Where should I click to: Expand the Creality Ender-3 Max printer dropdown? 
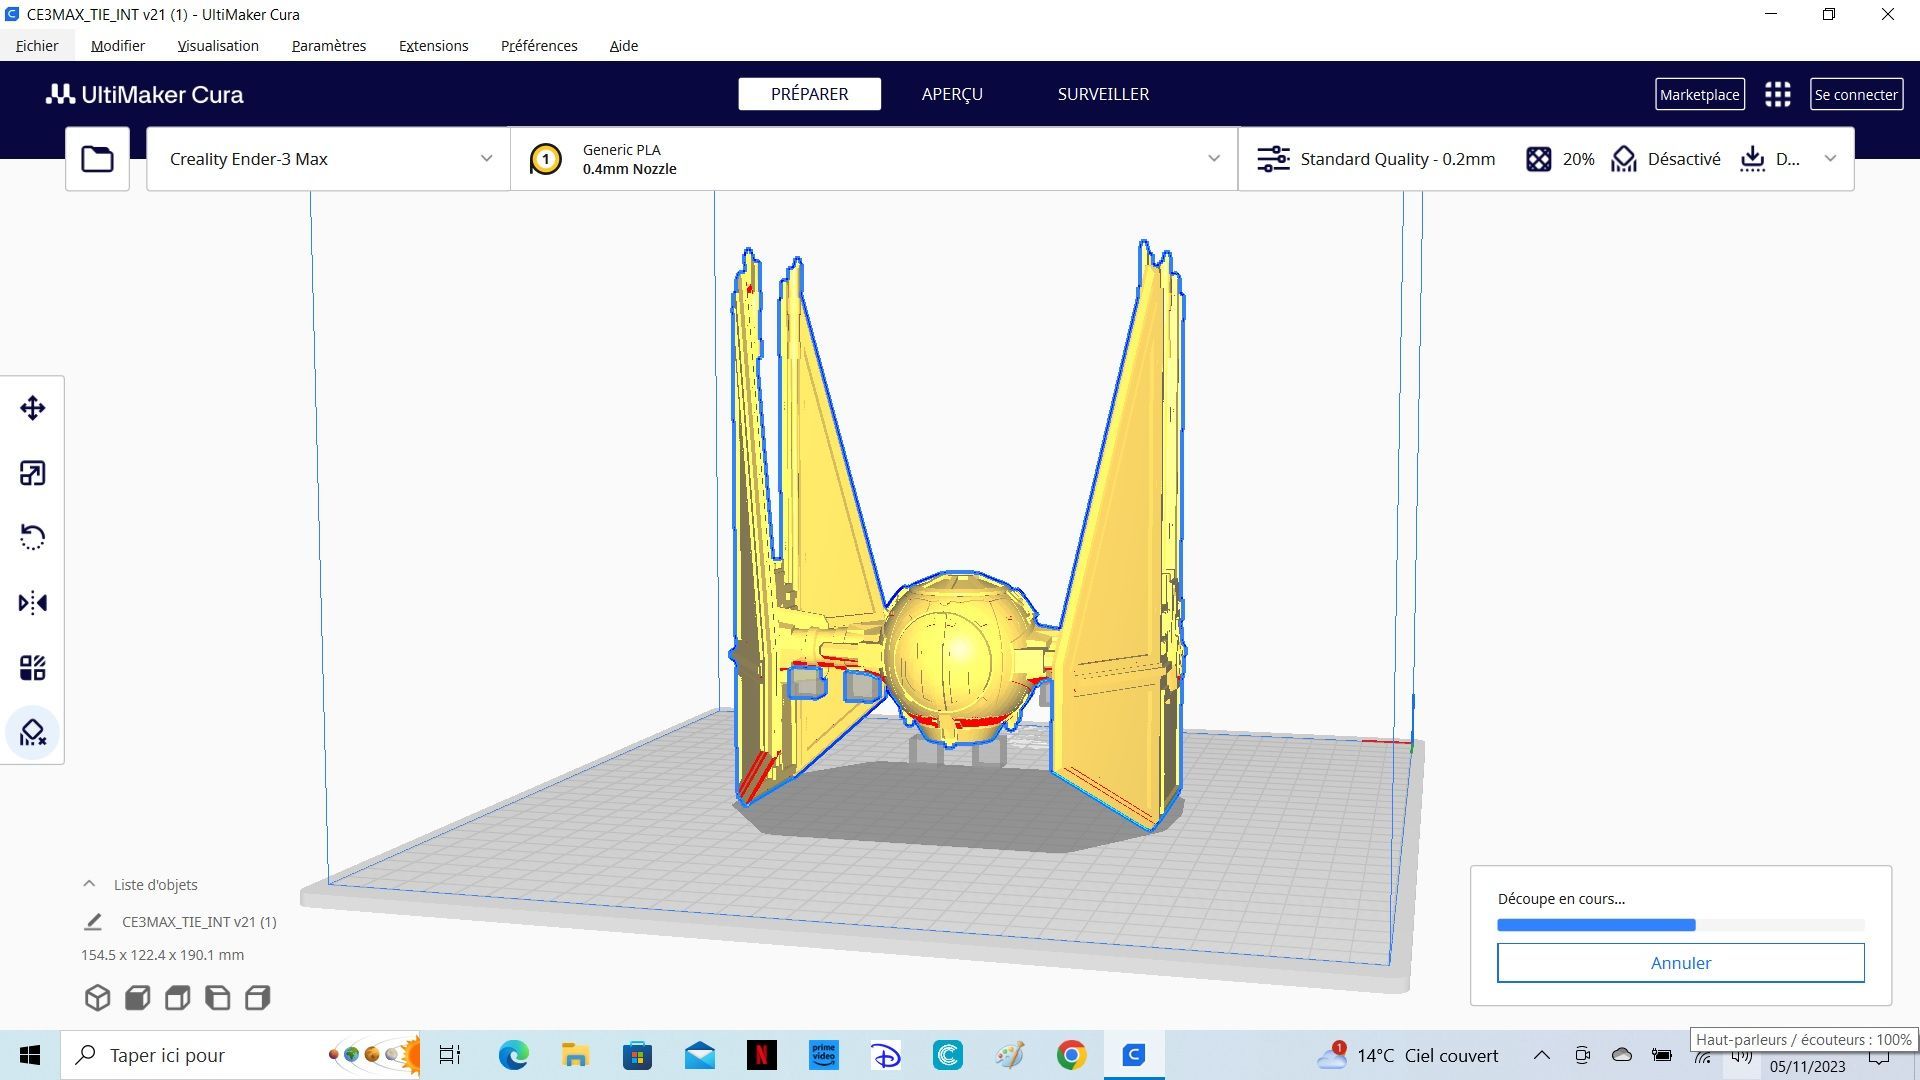tap(328, 159)
